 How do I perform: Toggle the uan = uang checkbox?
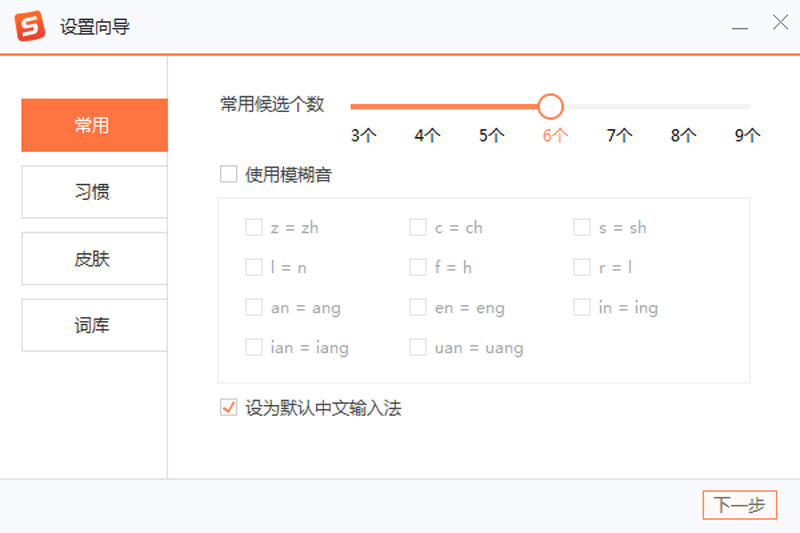coord(418,347)
